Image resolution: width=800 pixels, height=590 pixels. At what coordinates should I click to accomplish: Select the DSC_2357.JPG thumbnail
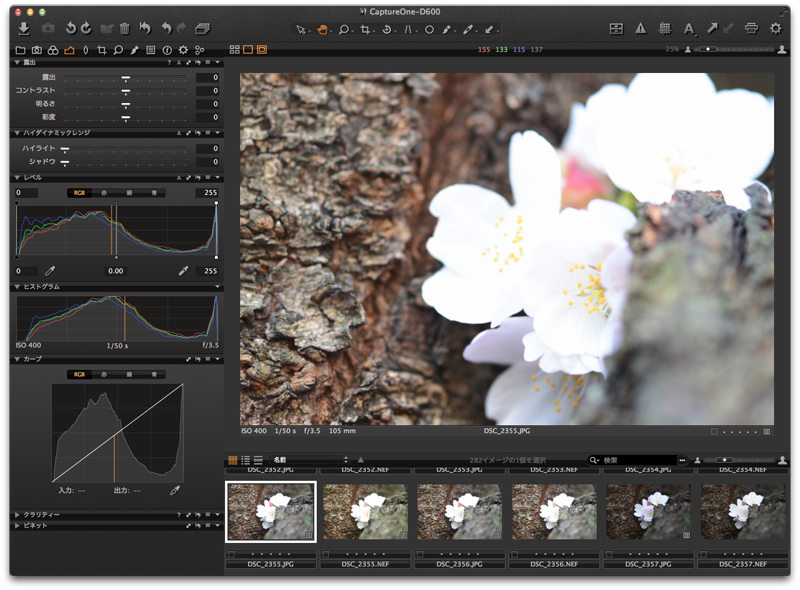click(649, 512)
